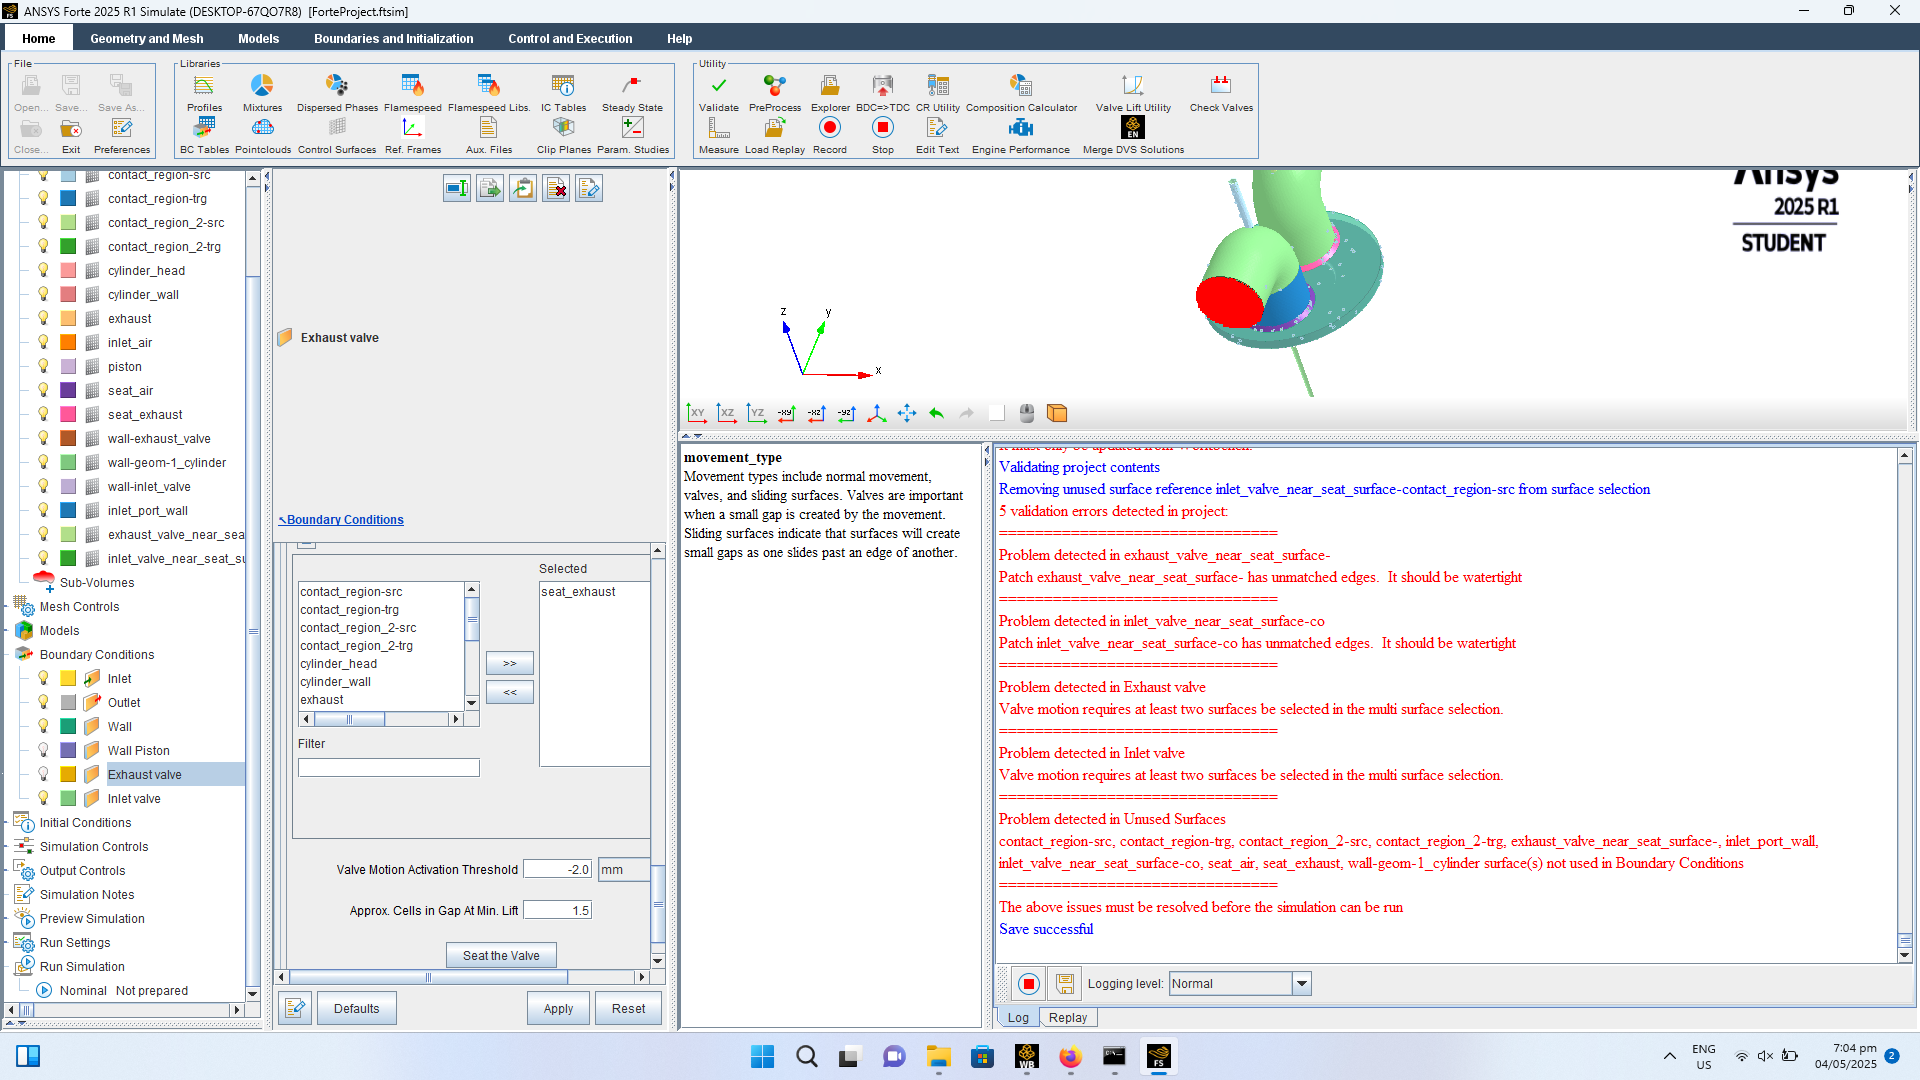
Task: Open Control and Execution tab
Action: [570, 38]
